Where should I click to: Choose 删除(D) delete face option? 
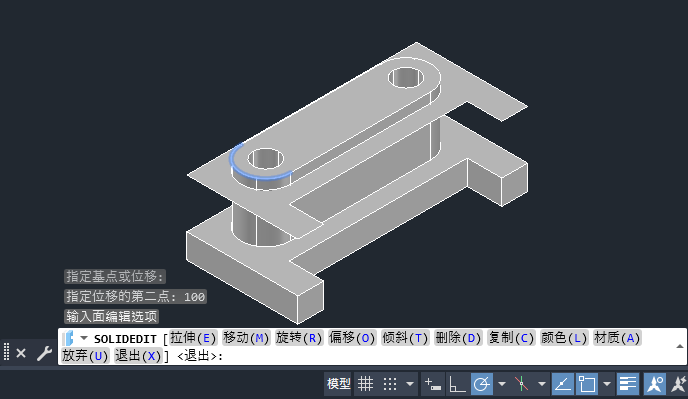tap(458, 338)
